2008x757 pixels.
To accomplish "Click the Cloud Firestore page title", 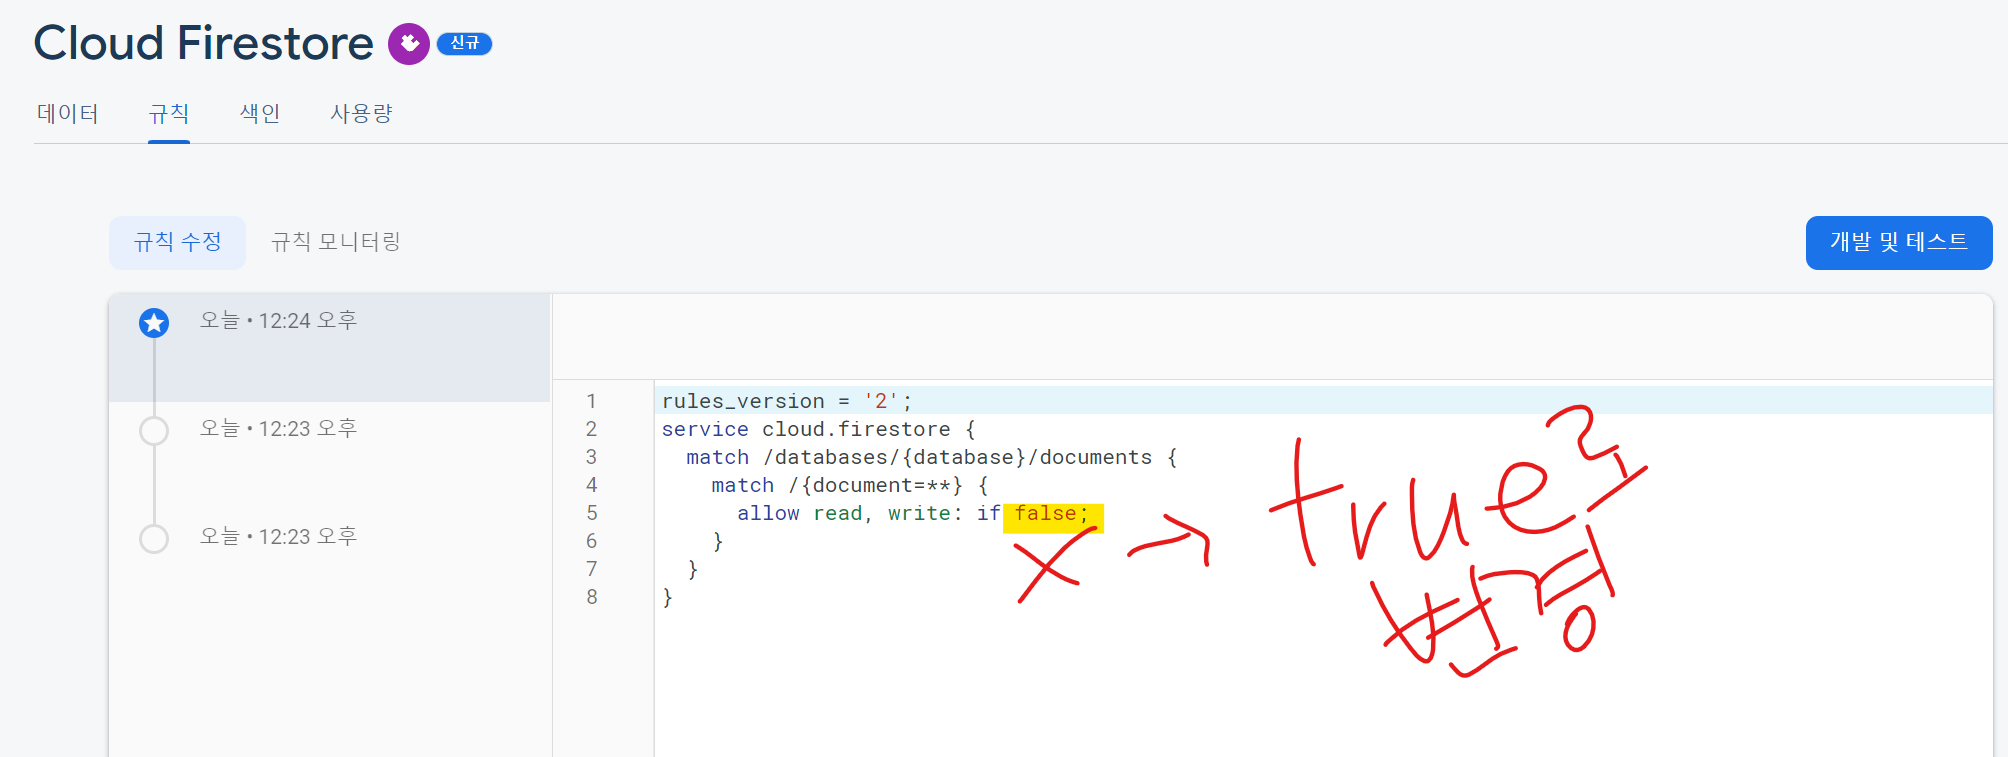I will (x=204, y=43).
